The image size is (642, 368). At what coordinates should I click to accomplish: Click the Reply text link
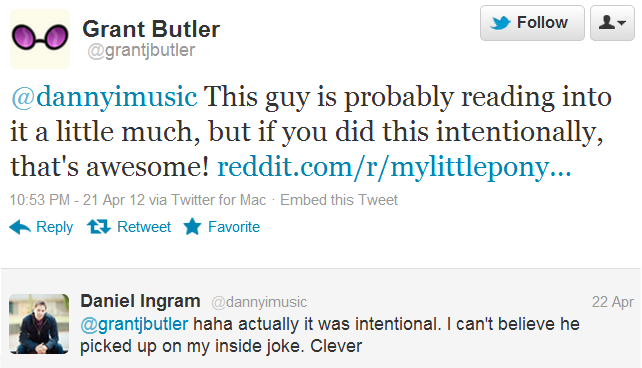pos(54,227)
